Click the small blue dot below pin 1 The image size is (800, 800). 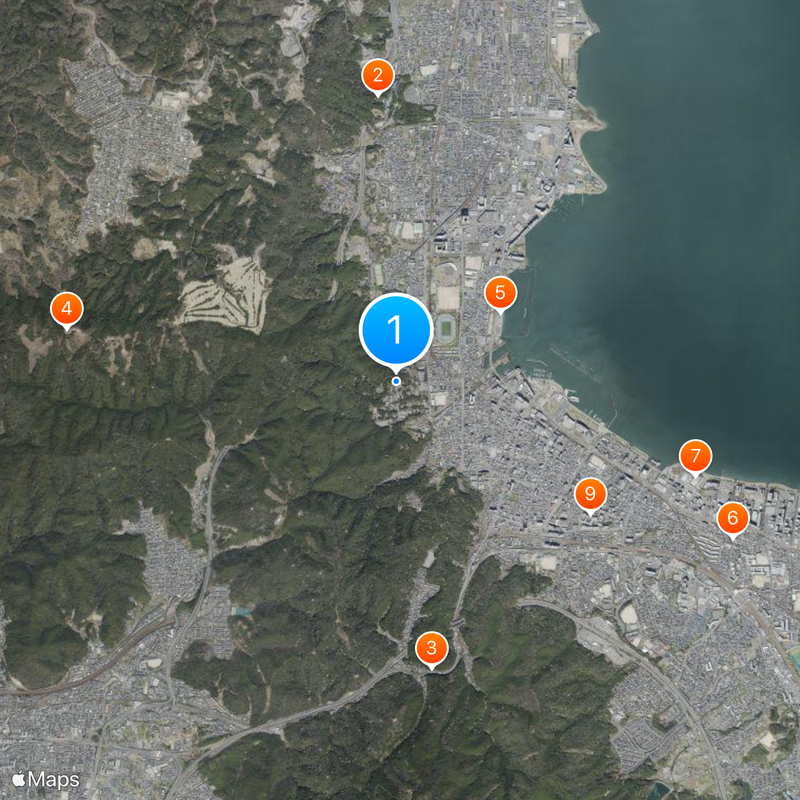point(396,381)
